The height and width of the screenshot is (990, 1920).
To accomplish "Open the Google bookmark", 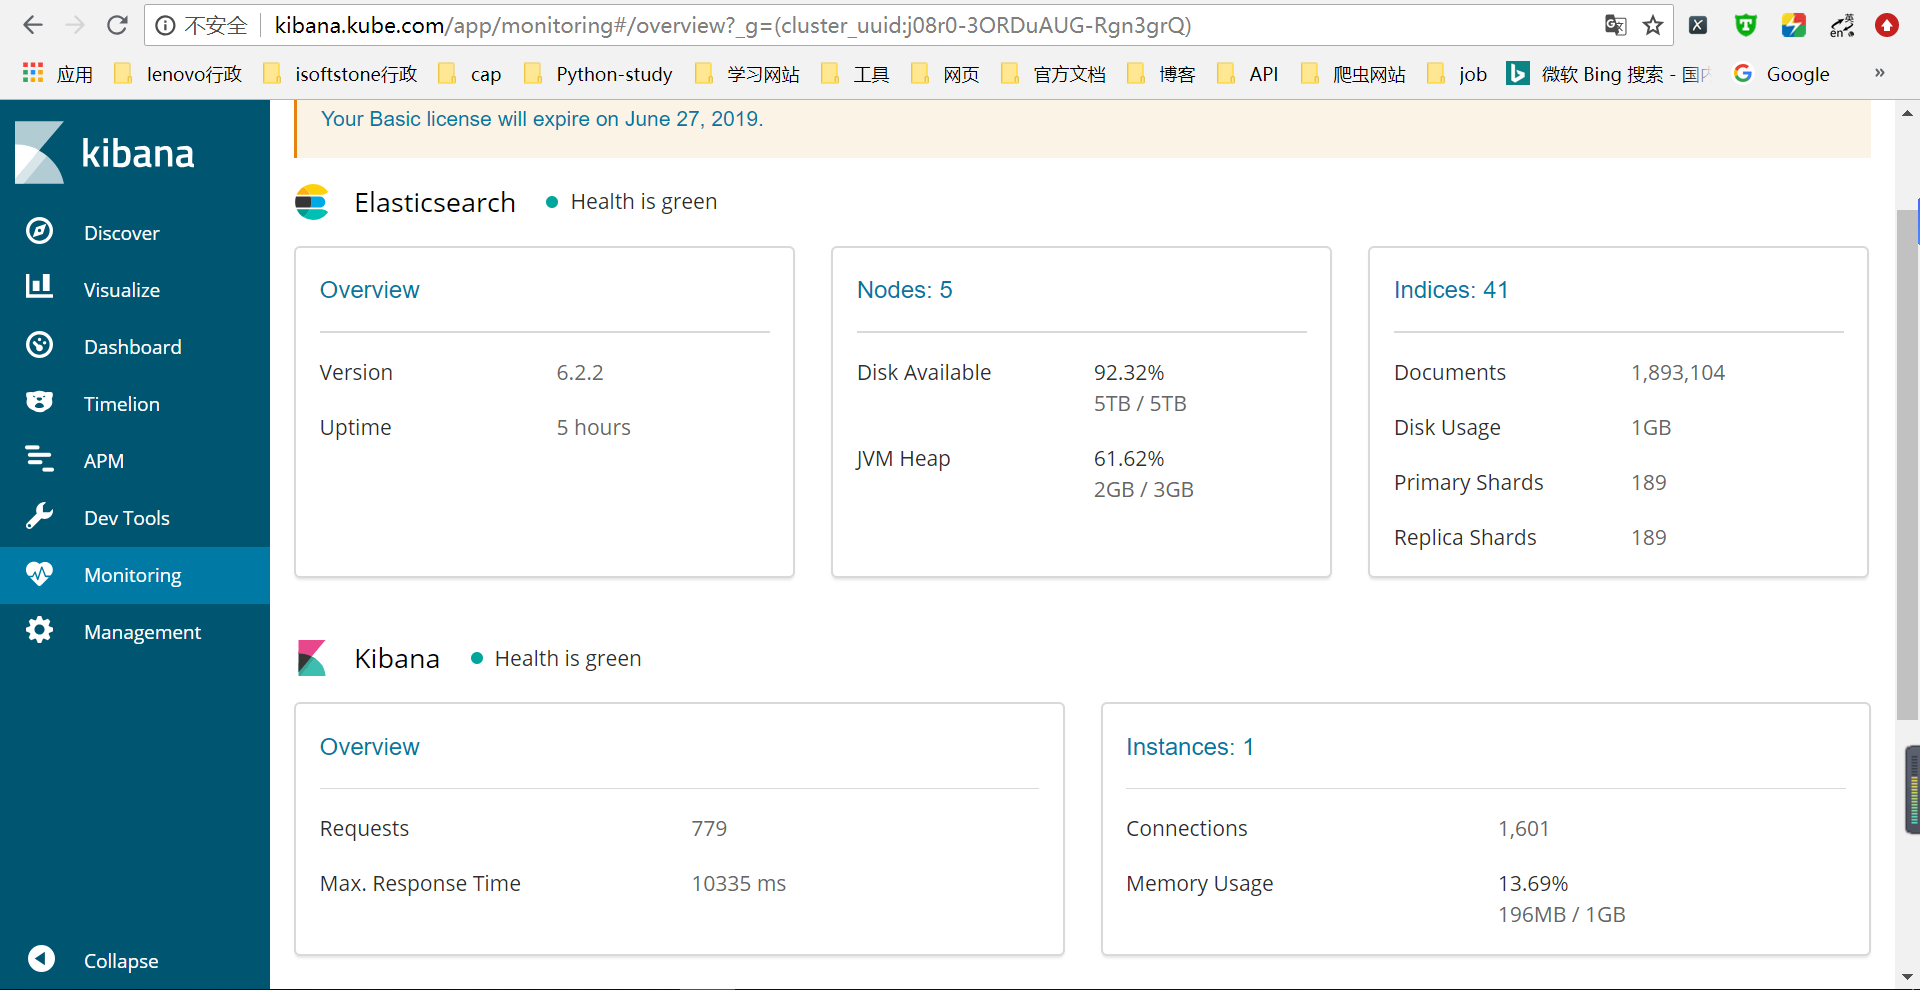I will coord(1782,74).
